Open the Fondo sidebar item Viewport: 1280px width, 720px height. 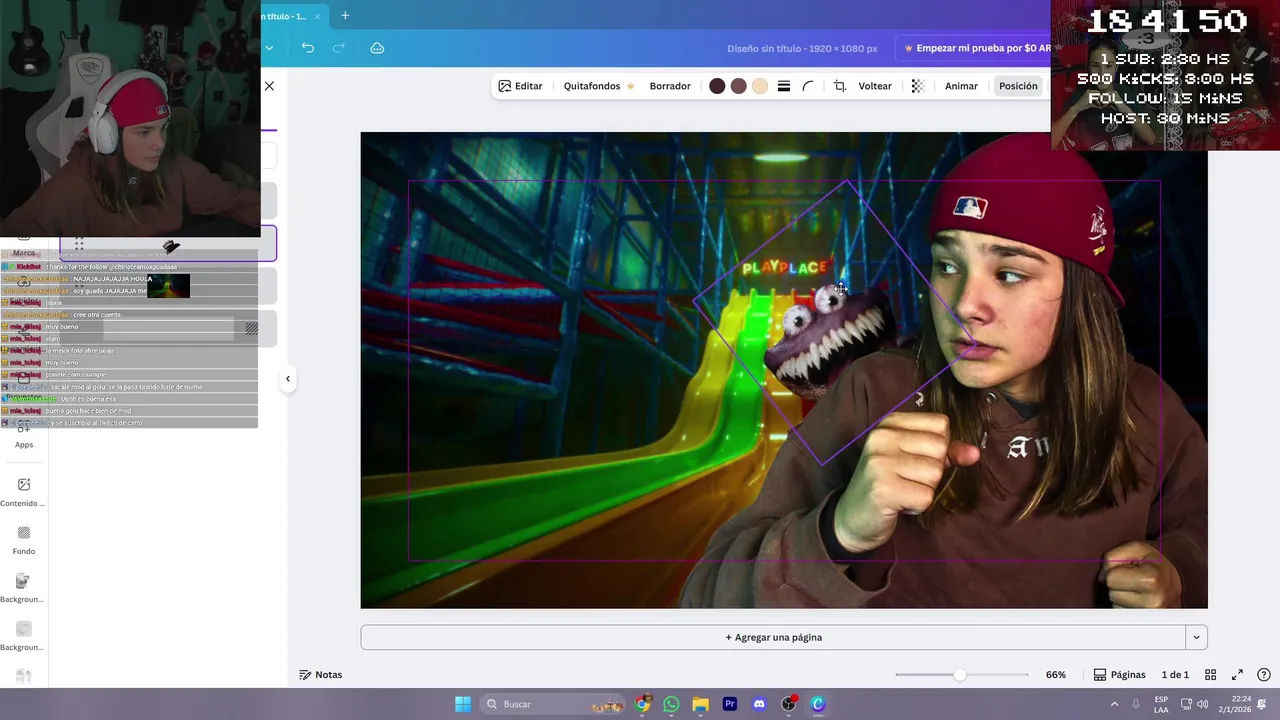coord(24,541)
